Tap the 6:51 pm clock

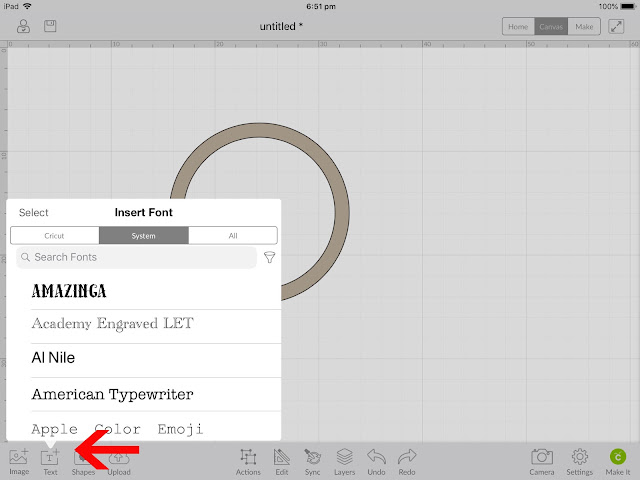pos(320,6)
